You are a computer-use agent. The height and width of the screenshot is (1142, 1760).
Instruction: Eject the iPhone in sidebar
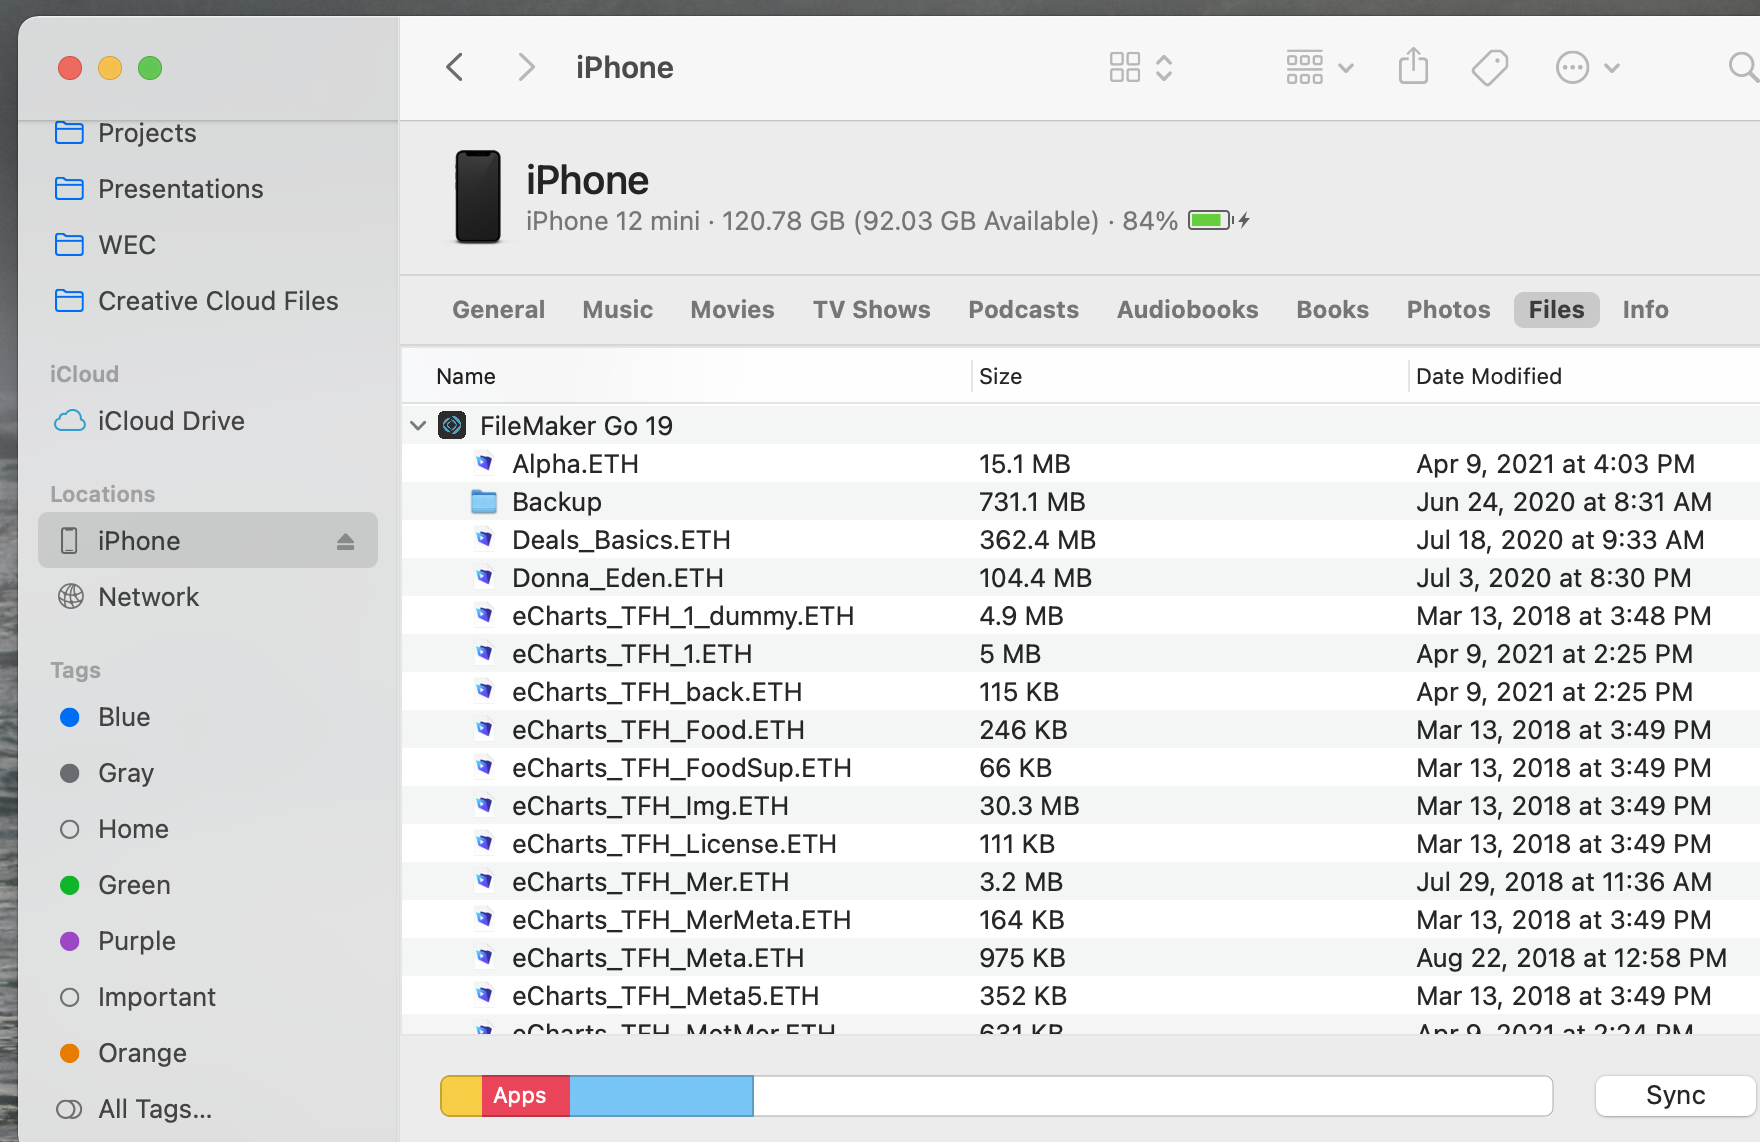[346, 541]
